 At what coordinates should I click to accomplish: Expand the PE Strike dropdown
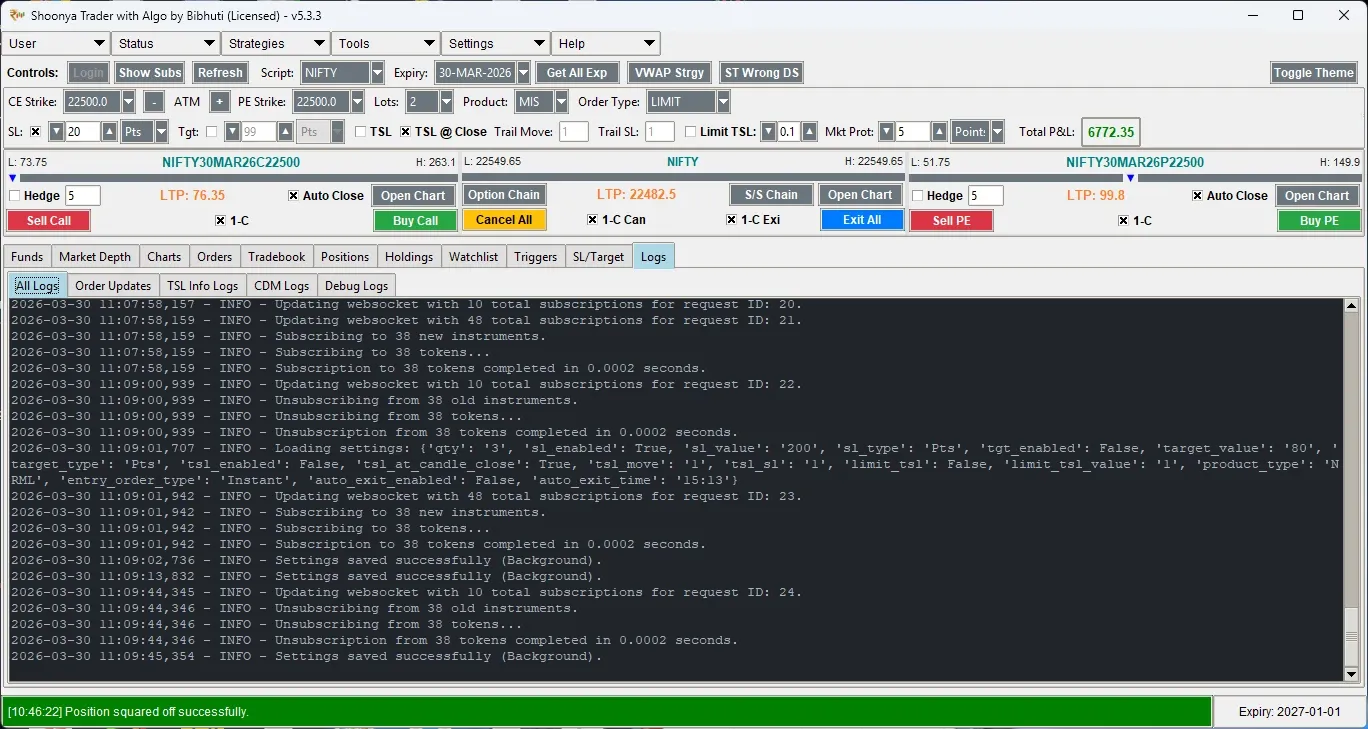point(358,102)
